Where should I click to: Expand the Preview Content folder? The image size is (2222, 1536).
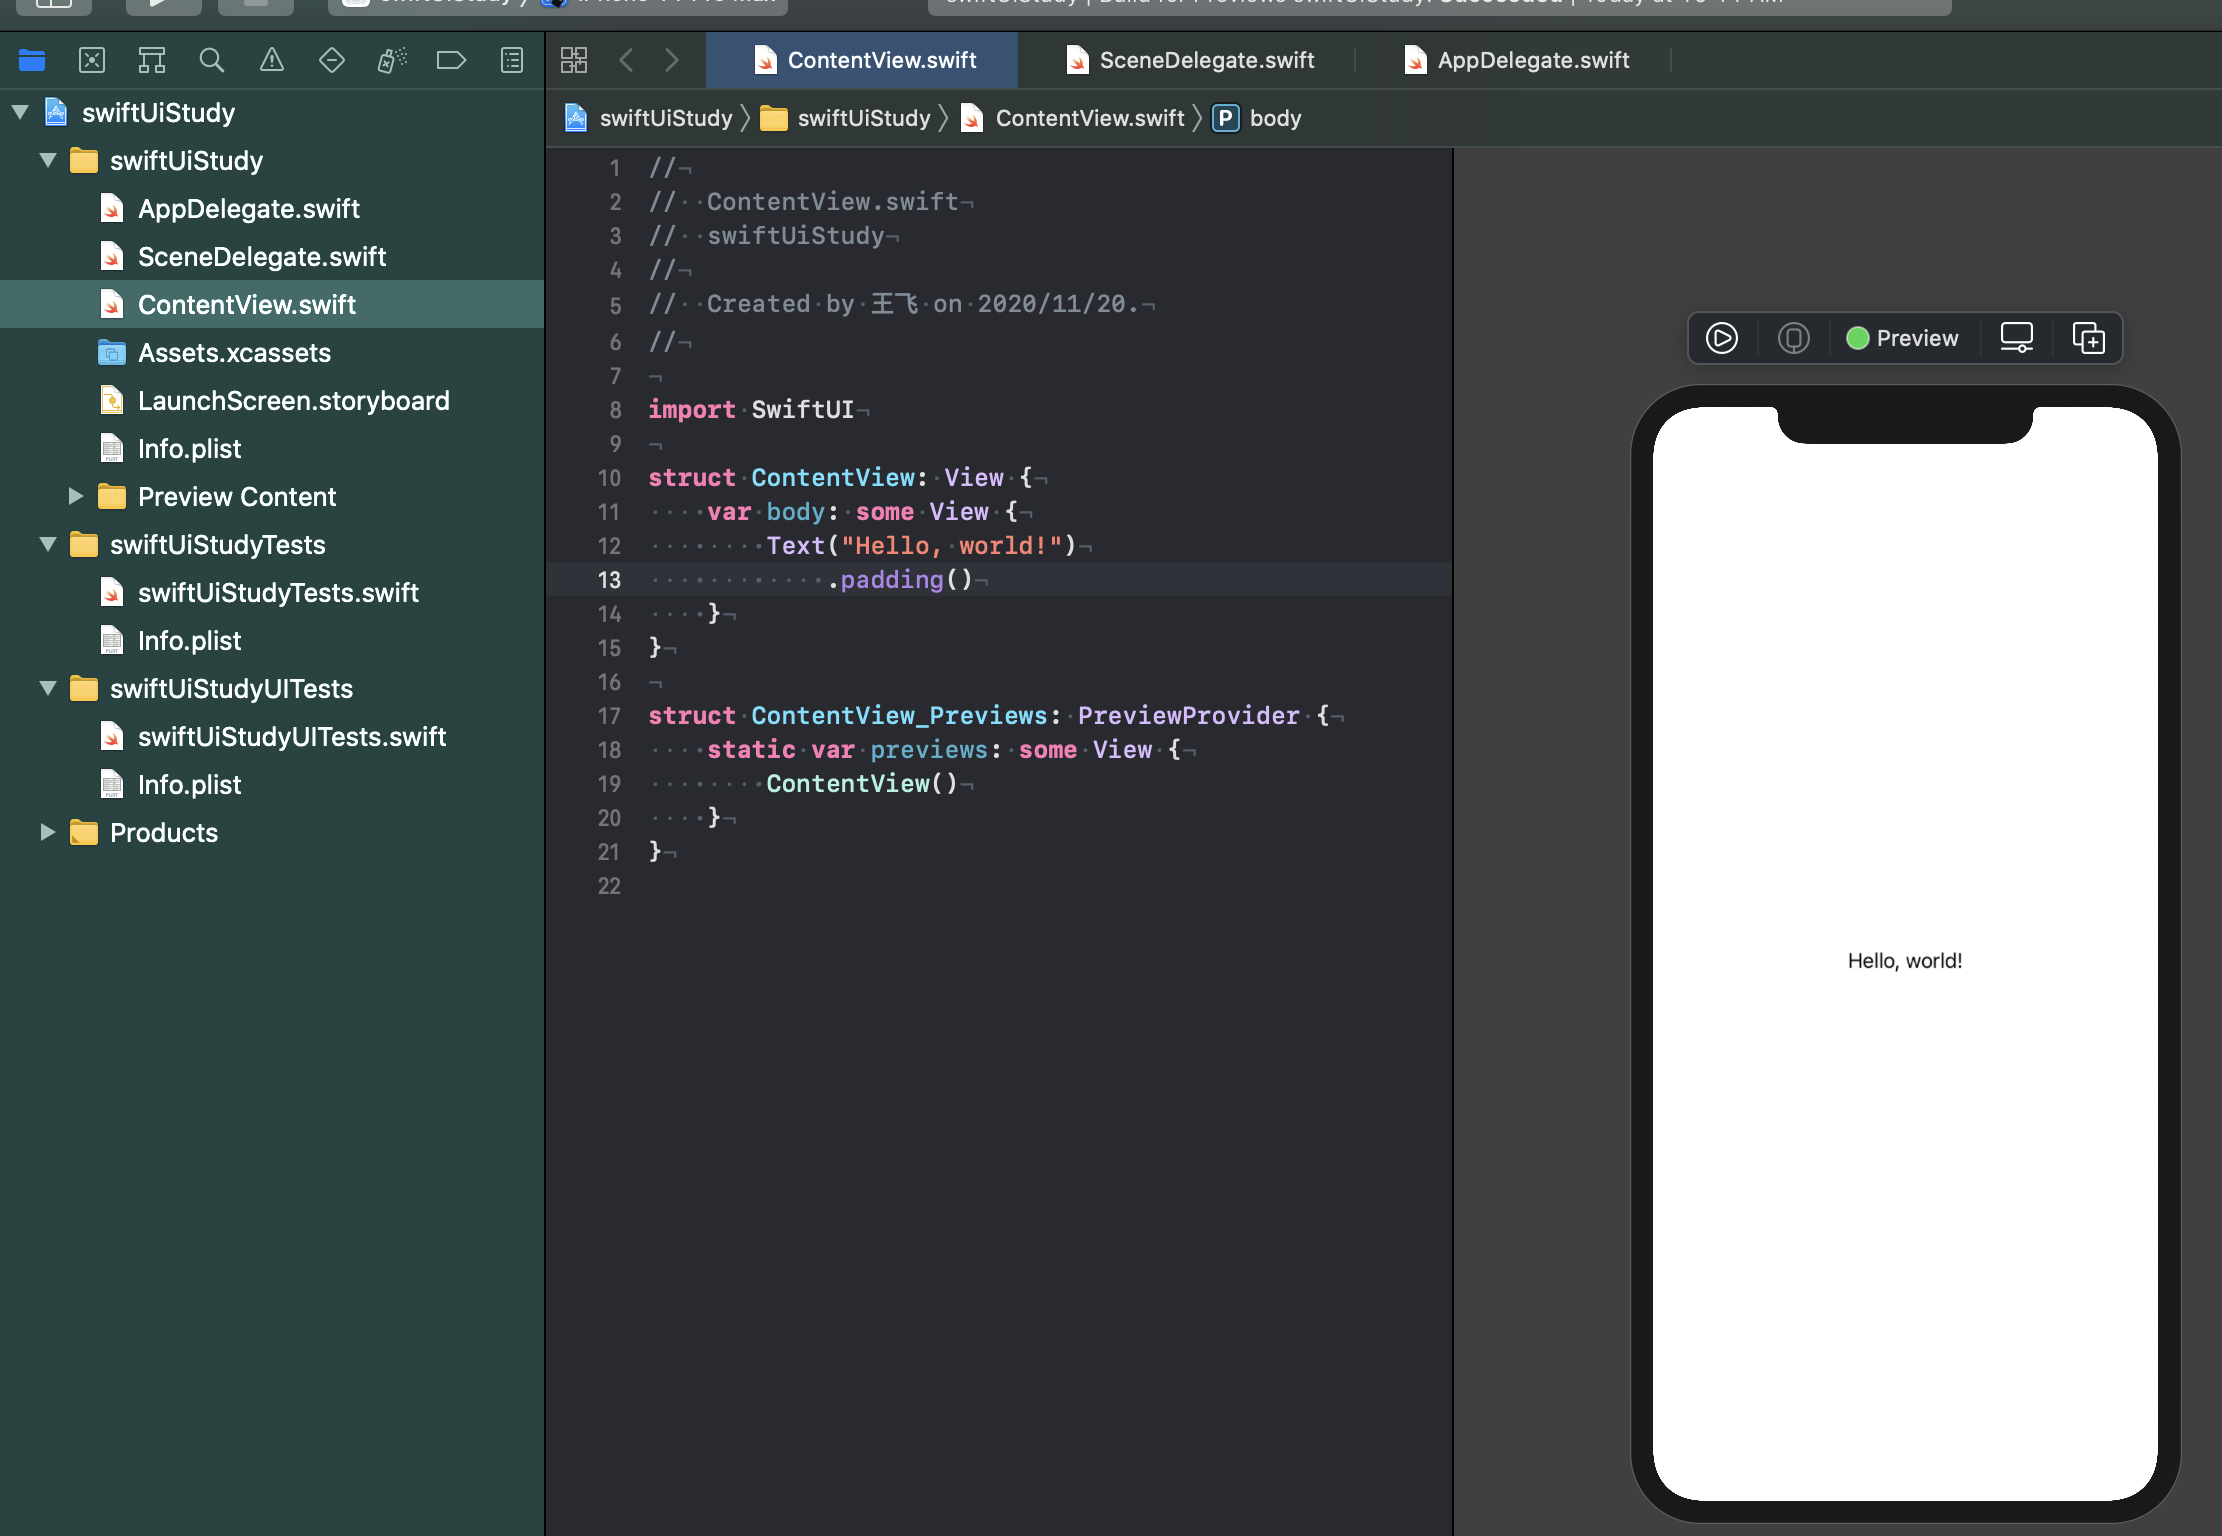75,496
